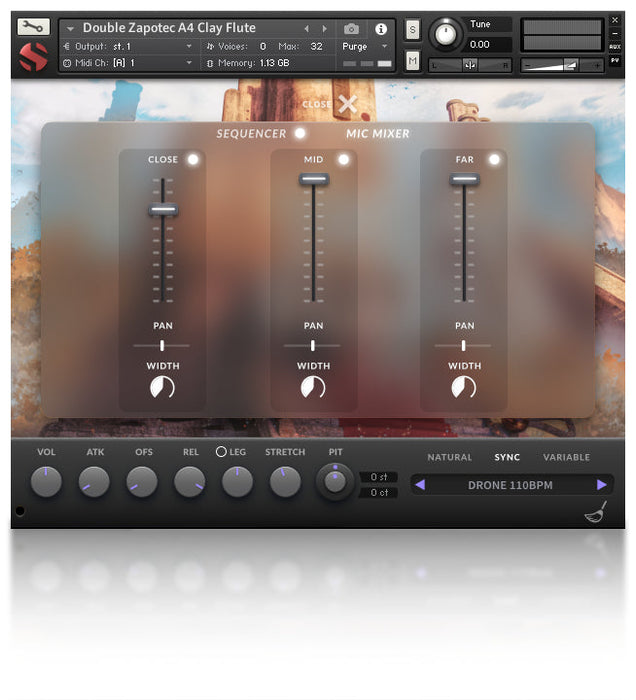Click the spoon icon at bottom right
This screenshot has width=636, height=700.
coord(596,514)
